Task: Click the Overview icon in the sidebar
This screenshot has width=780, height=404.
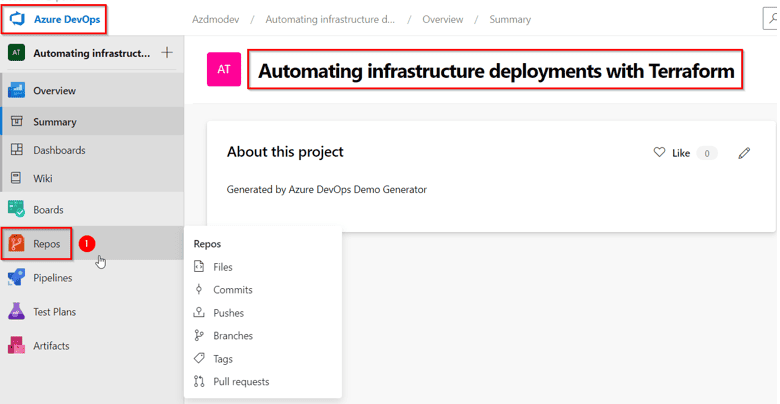Action: coord(17,91)
